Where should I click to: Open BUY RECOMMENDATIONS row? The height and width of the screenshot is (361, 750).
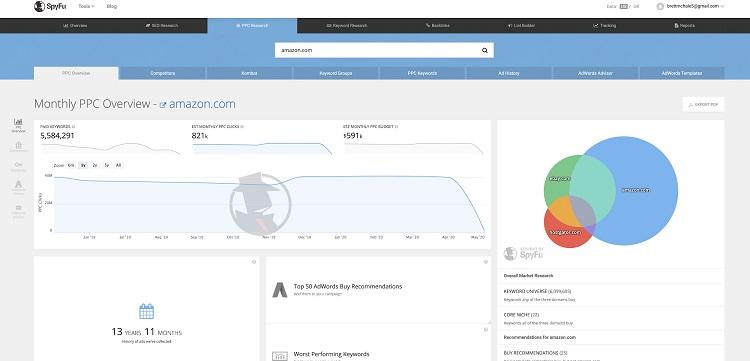click(611, 353)
